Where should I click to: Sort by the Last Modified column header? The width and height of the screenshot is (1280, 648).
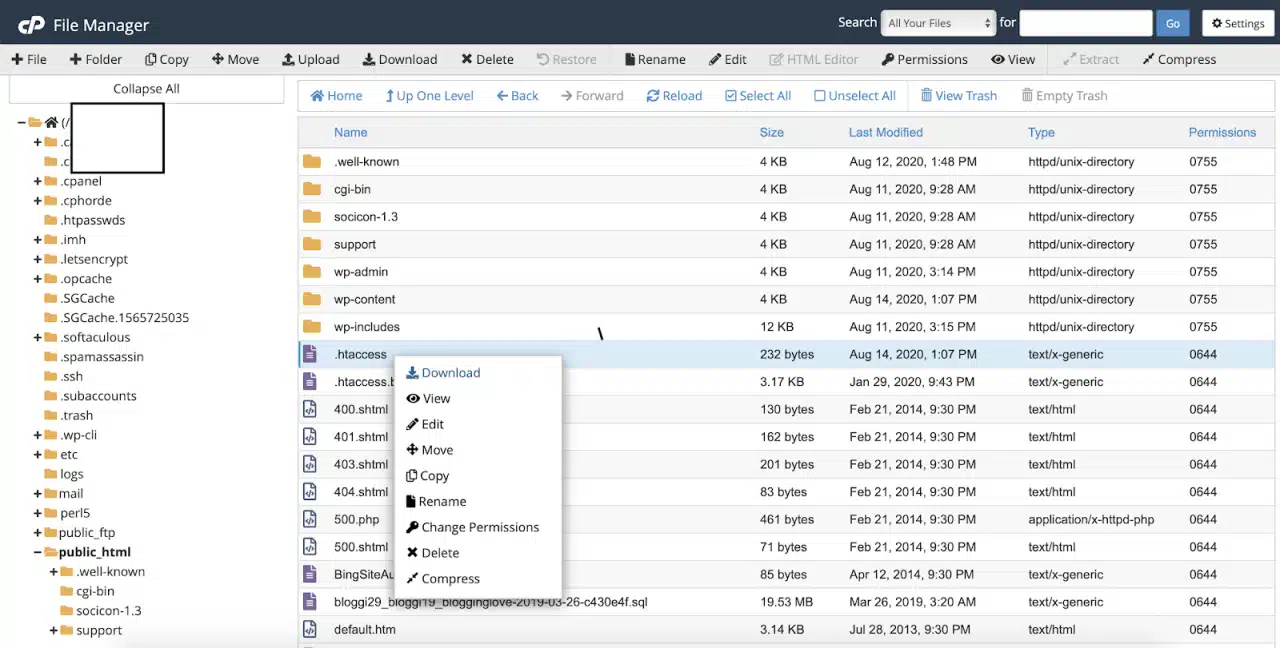coord(885,132)
